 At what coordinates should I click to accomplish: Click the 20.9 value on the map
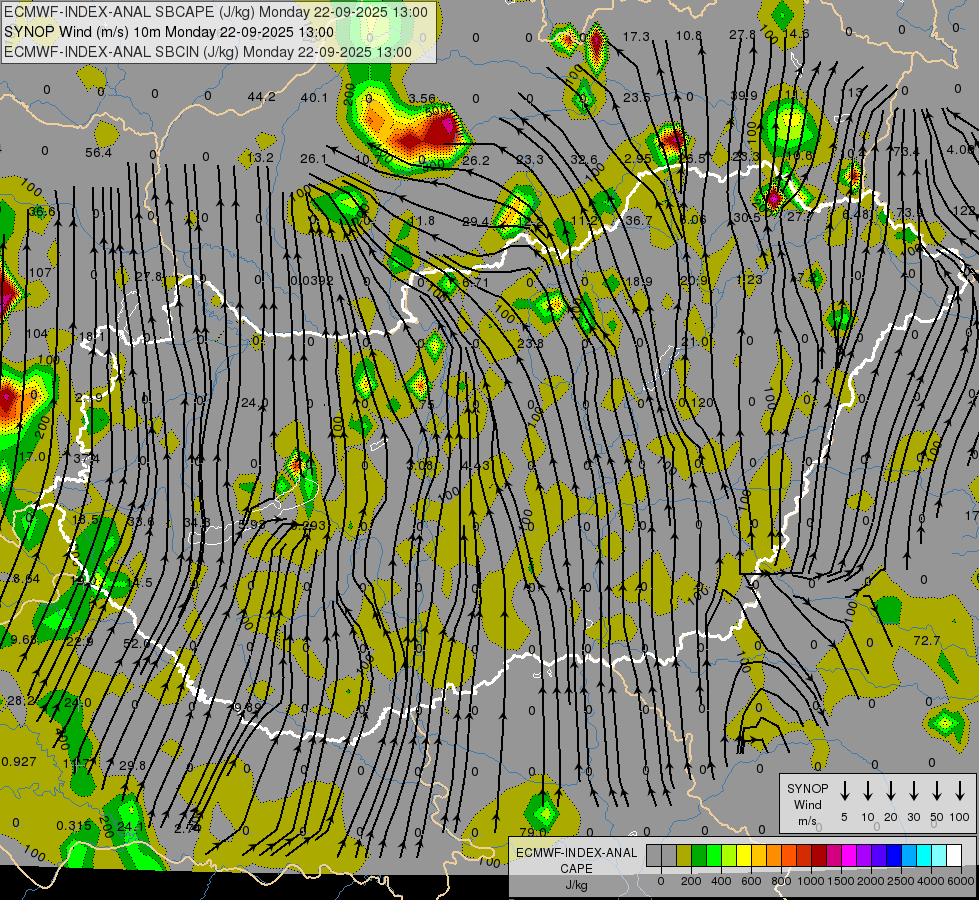tap(694, 280)
